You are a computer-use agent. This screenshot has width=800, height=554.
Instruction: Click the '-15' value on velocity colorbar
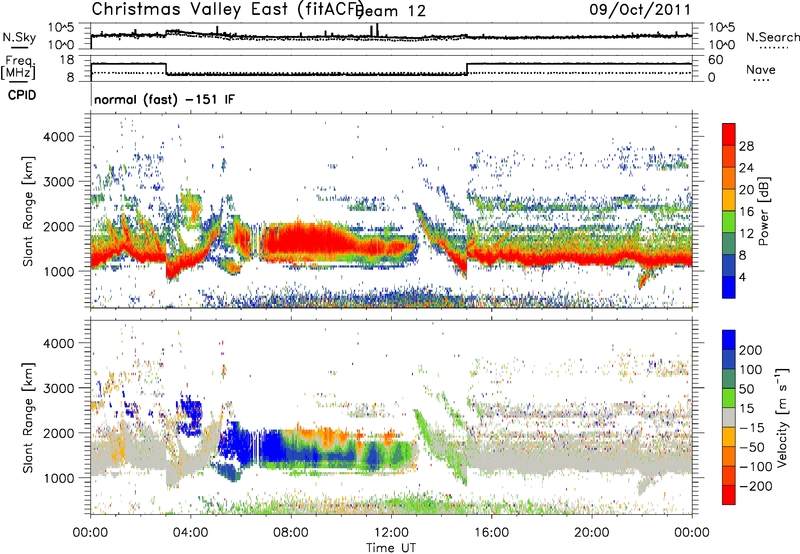click(751, 428)
